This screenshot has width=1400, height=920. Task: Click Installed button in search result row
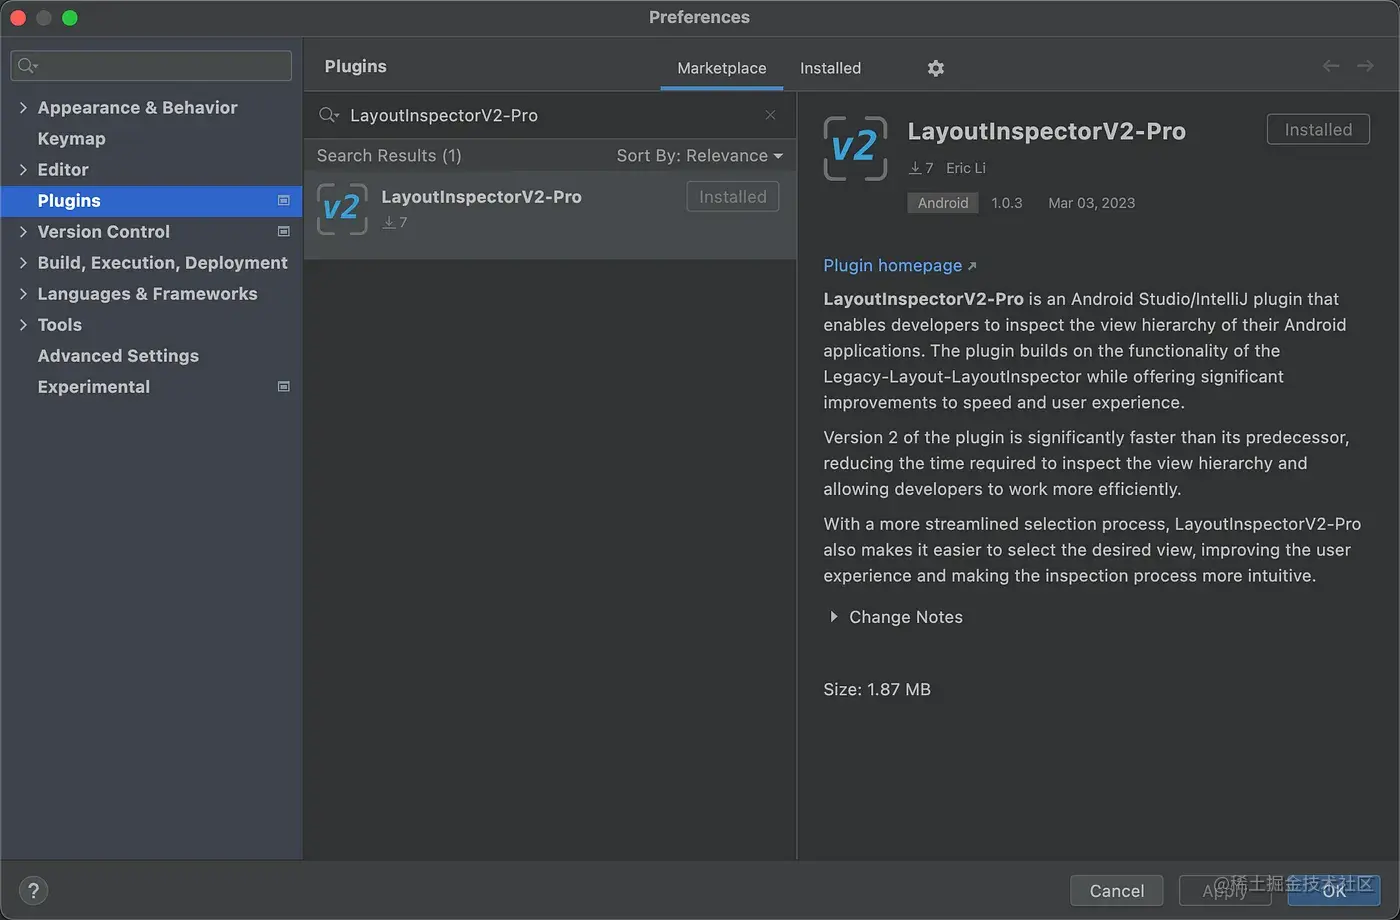click(x=732, y=197)
